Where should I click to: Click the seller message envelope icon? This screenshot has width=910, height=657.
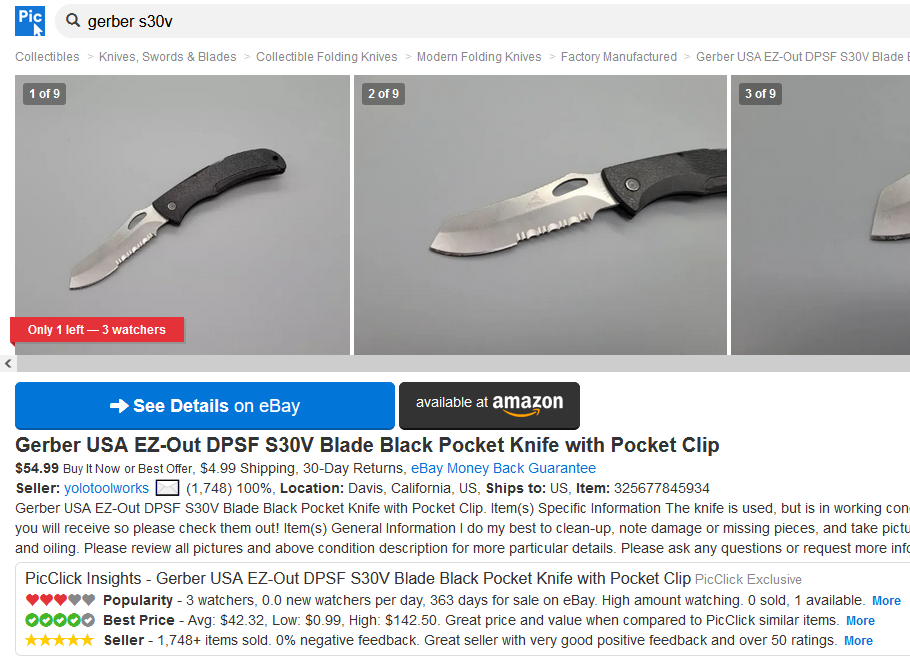pos(167,488)
